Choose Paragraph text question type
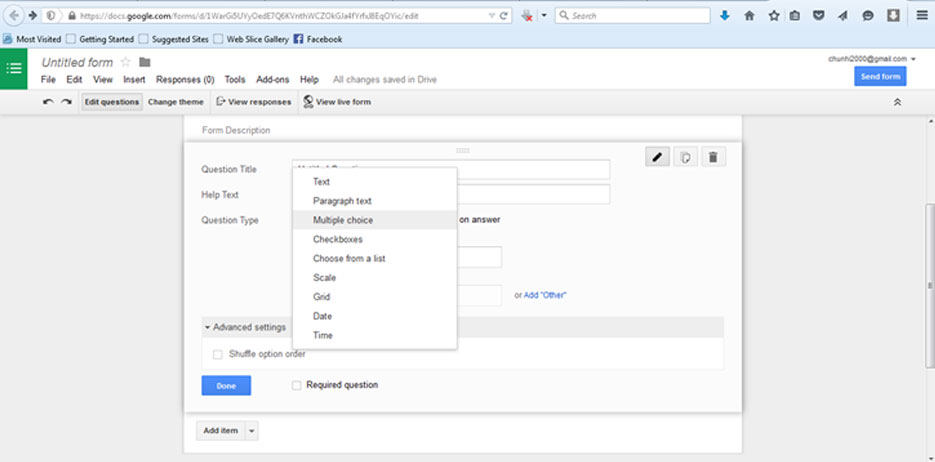The height and width of the screenshot is (462, 935). click(342, 201)
